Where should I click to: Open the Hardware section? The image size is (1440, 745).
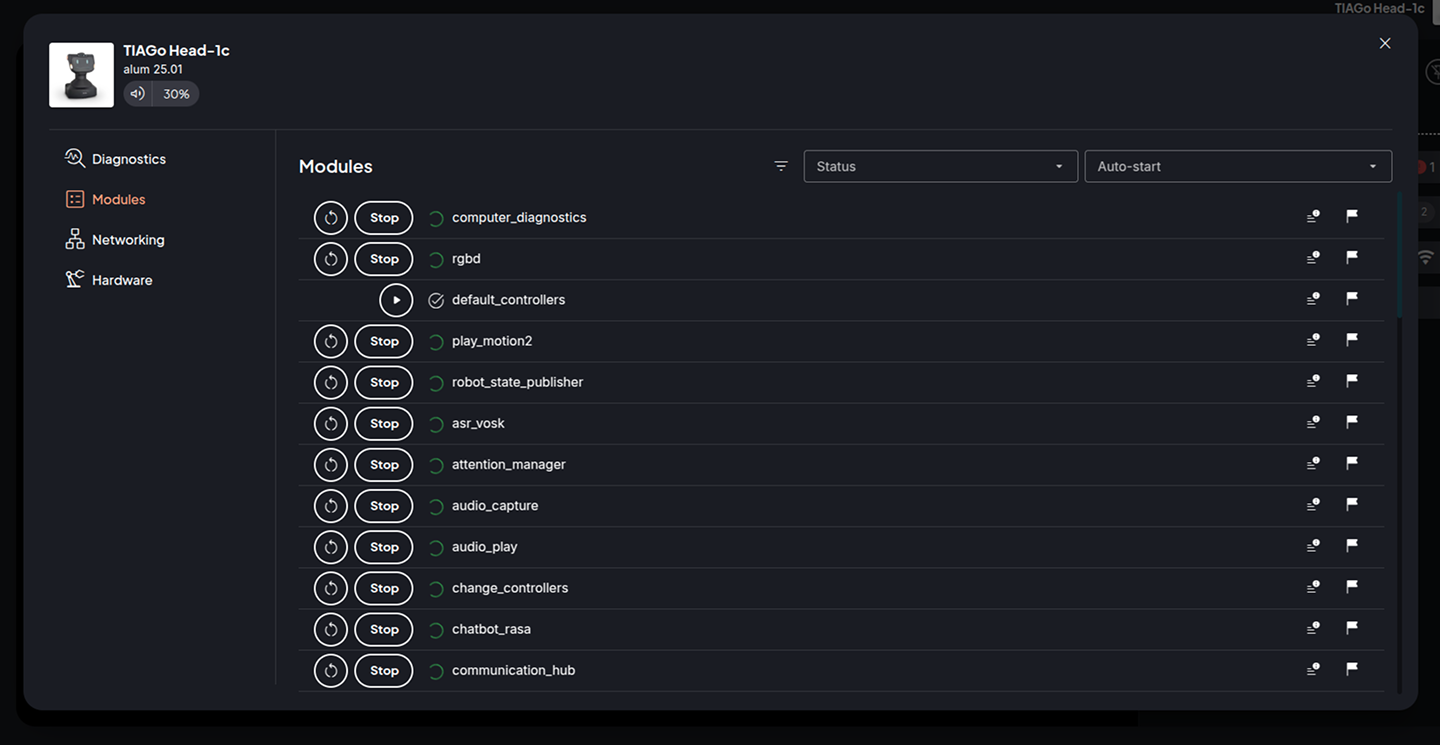click(108, 280)
